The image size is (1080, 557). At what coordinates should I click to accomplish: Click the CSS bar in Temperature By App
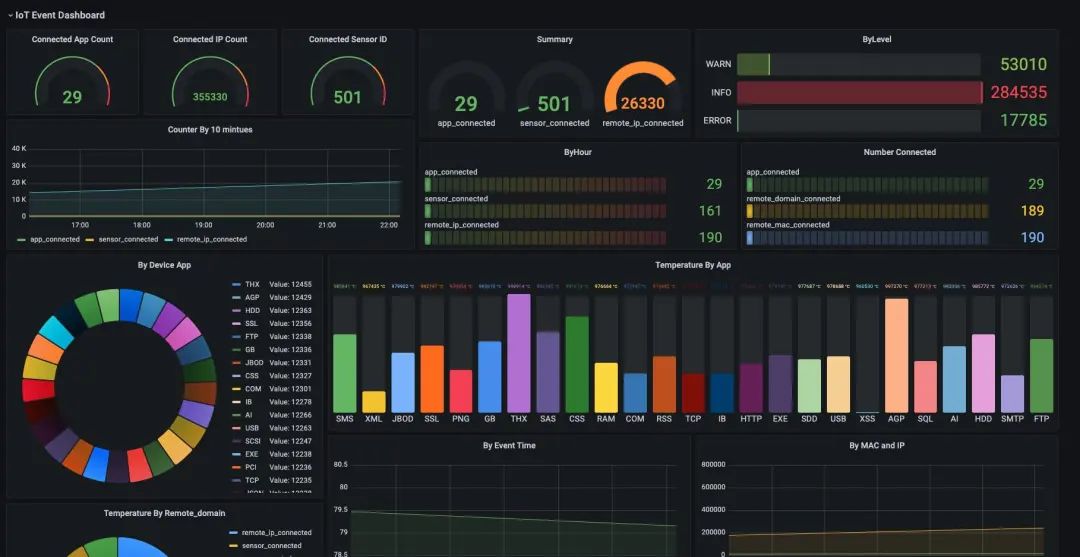[x=577, y=364]
